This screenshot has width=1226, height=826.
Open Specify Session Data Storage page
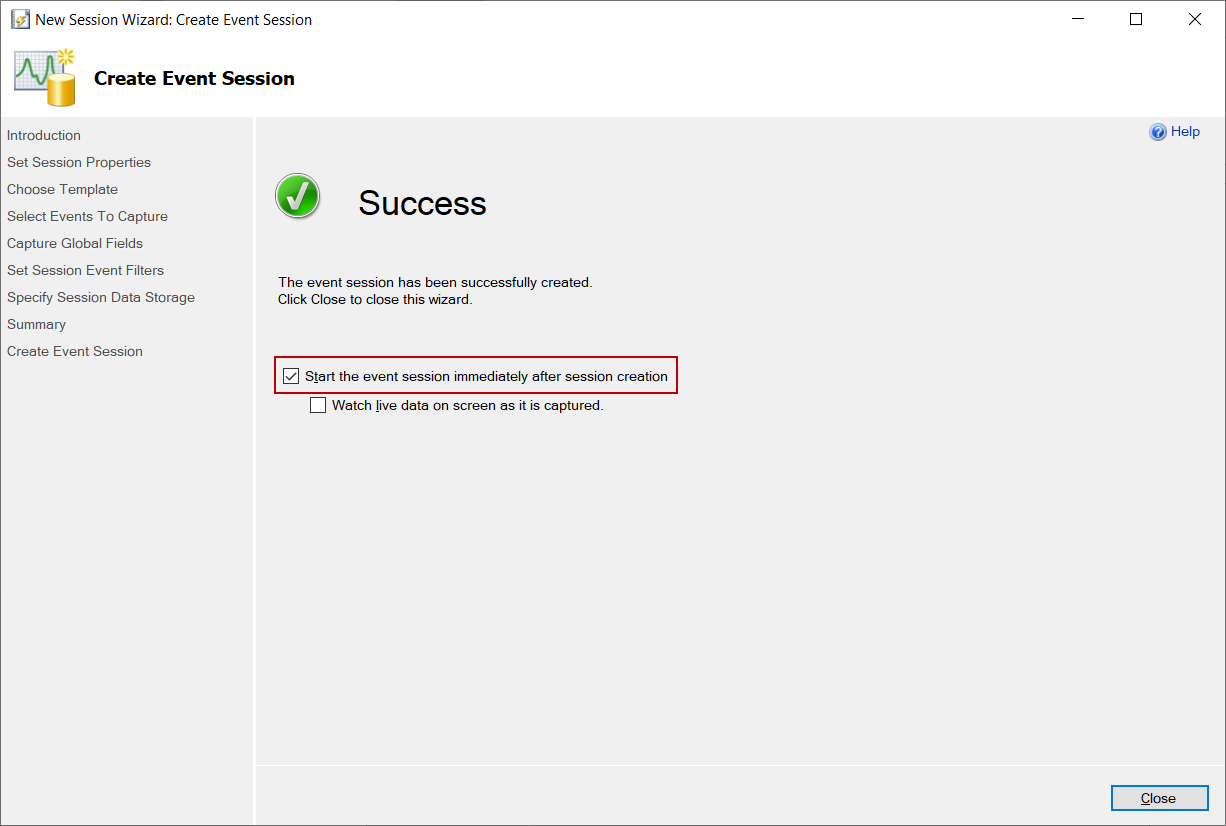tap(101, 297)
